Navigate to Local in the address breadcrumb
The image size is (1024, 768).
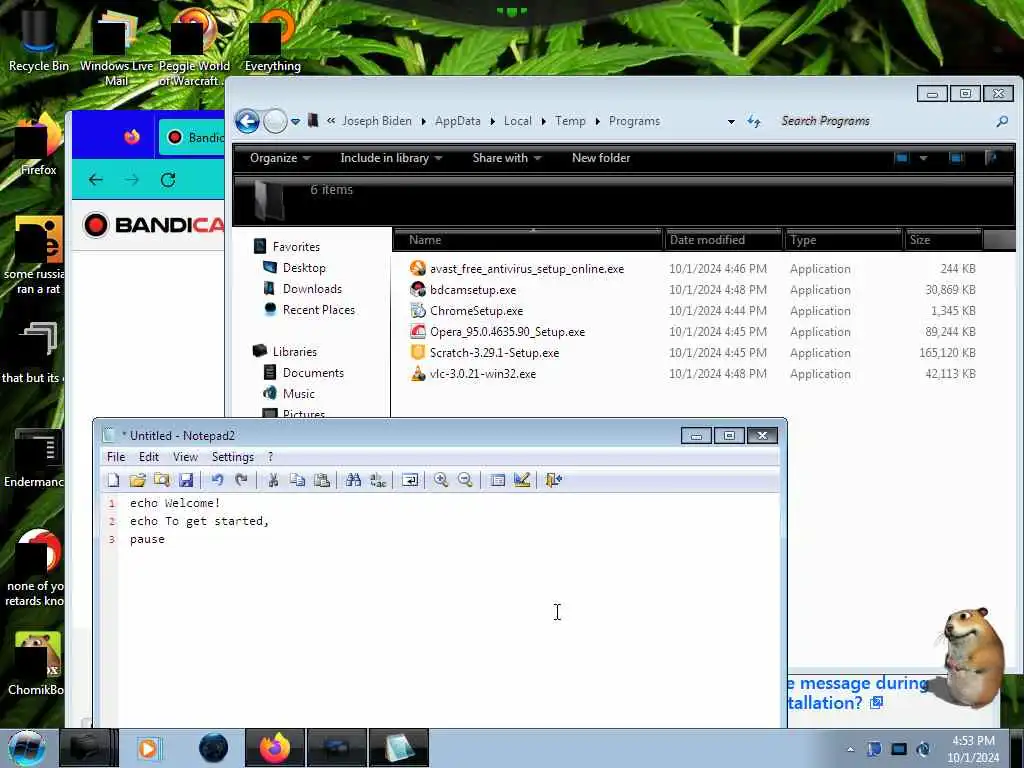[517, 121]
